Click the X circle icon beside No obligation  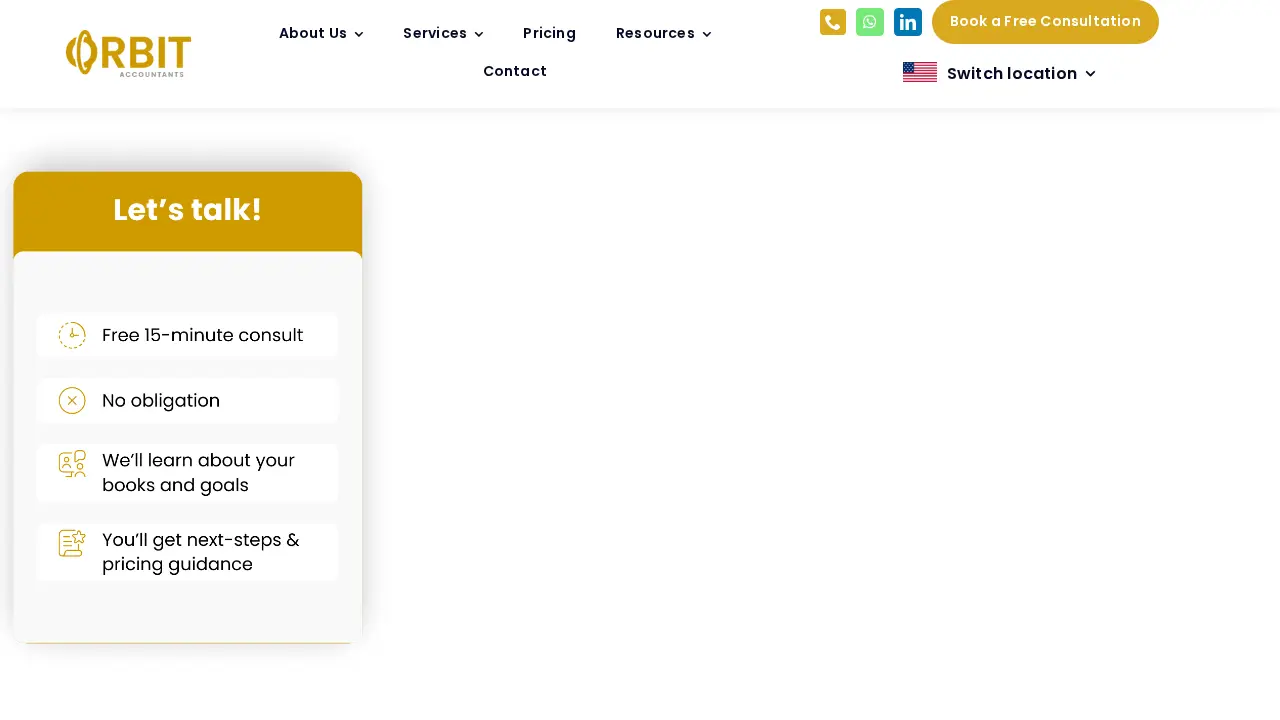[72, 401]
